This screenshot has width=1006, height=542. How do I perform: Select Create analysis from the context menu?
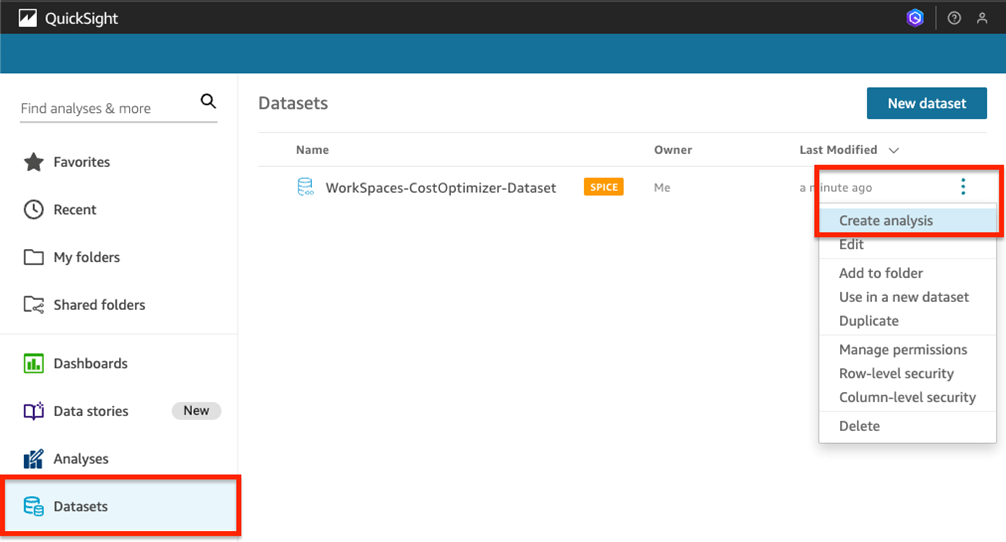point(907,220)
